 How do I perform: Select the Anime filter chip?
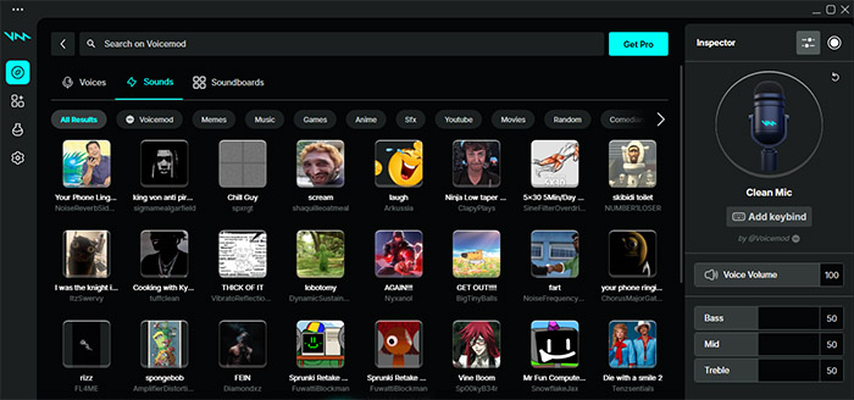tap(366, 119)
